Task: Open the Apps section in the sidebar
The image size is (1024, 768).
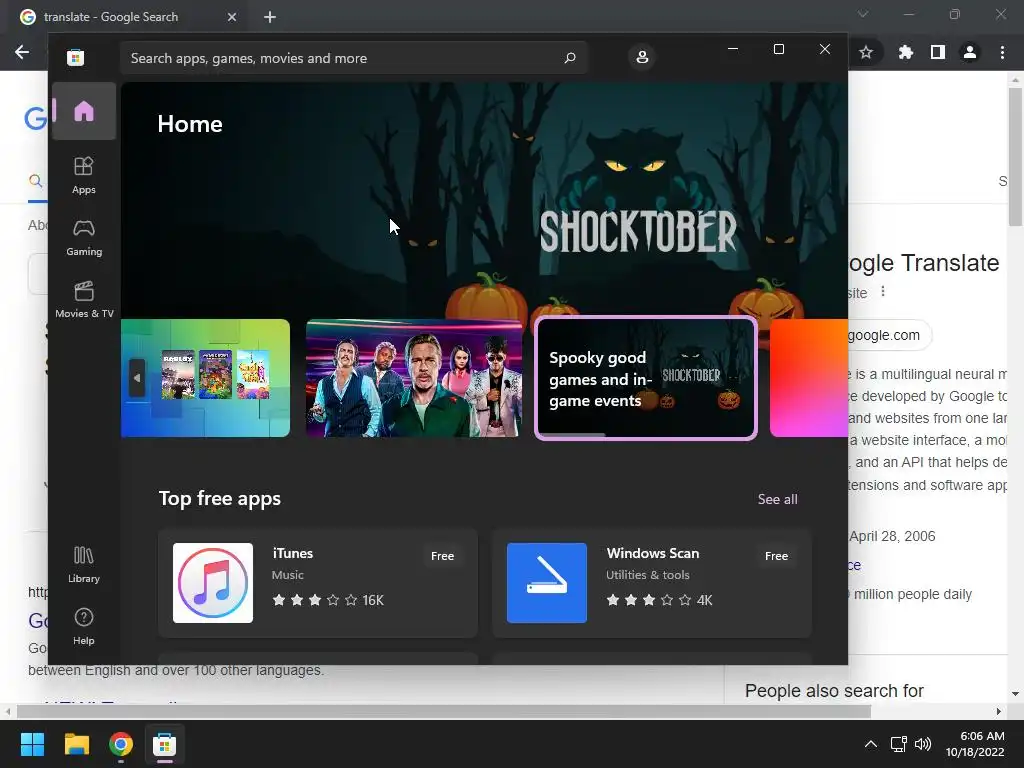Action: click(x=84, y=176)
